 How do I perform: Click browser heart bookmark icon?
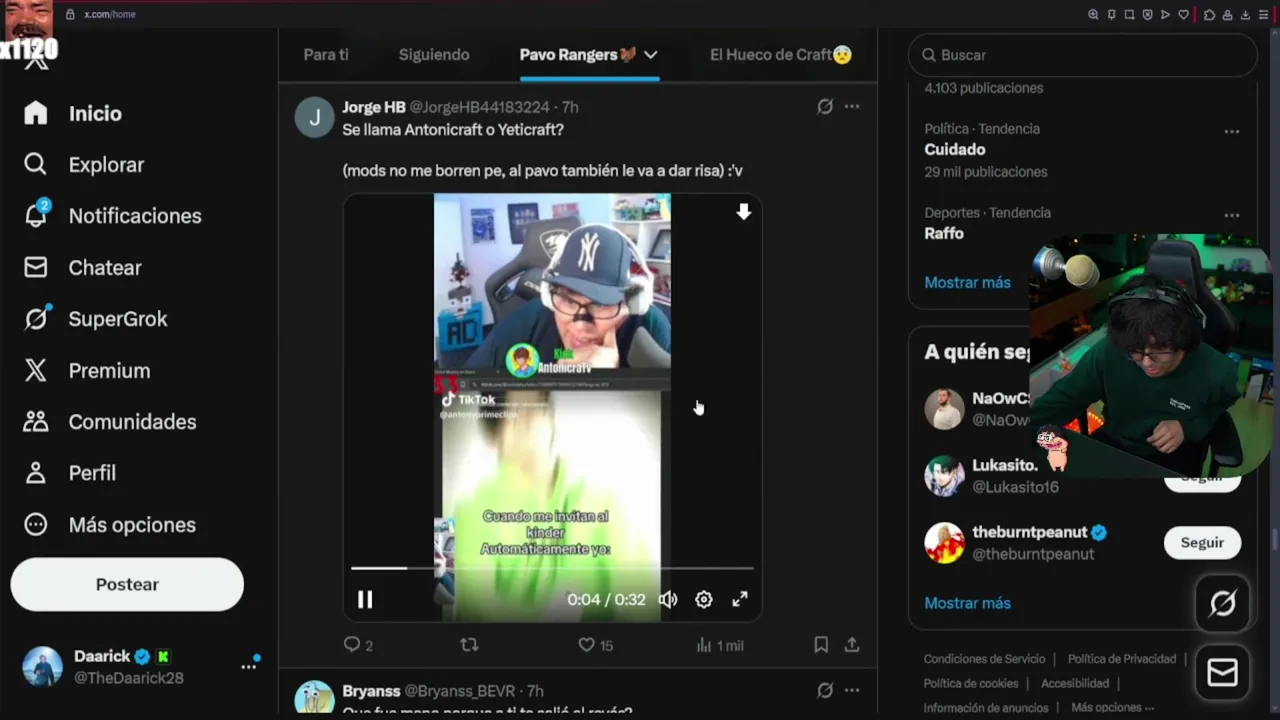pyautogui.click(x=1184, y=14)
